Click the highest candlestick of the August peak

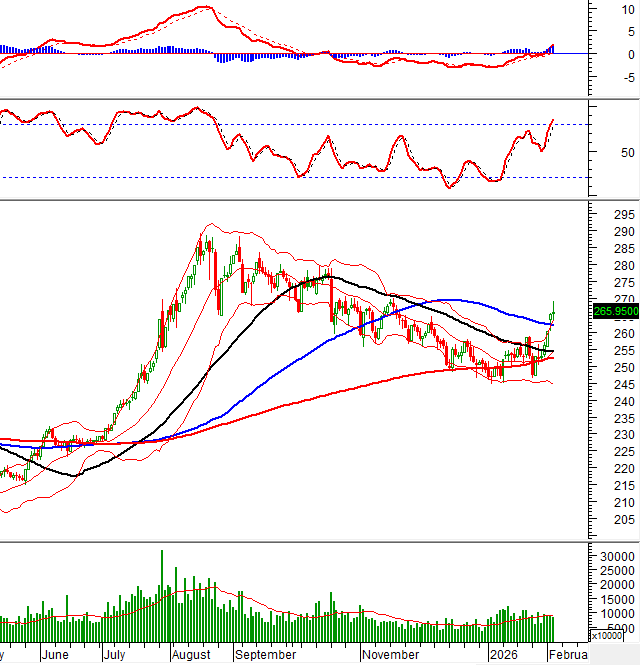pyautogui.click(x=210, y=233)
